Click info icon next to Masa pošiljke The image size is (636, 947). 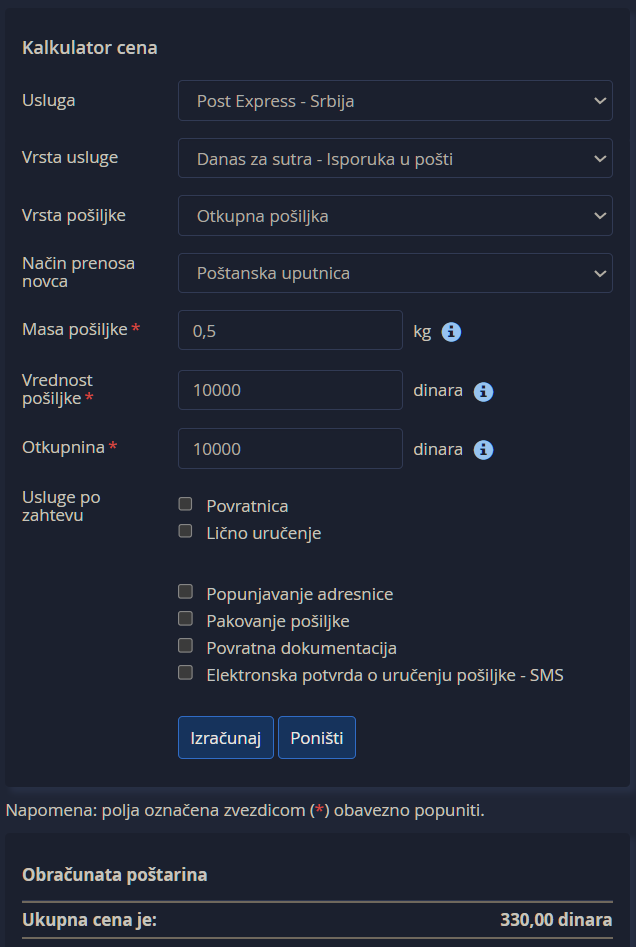[x=451, y=332]
